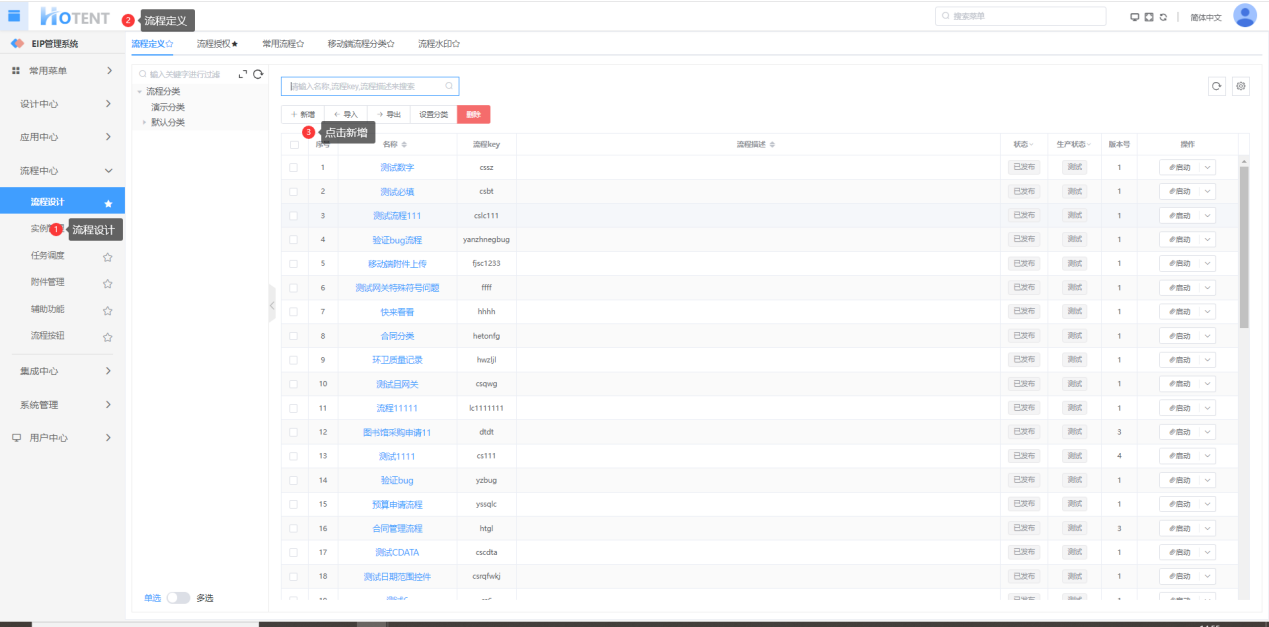
Task: Switch to the 移动端流程分类 tab
Action: pyautogui.click(x=361, y=44)
